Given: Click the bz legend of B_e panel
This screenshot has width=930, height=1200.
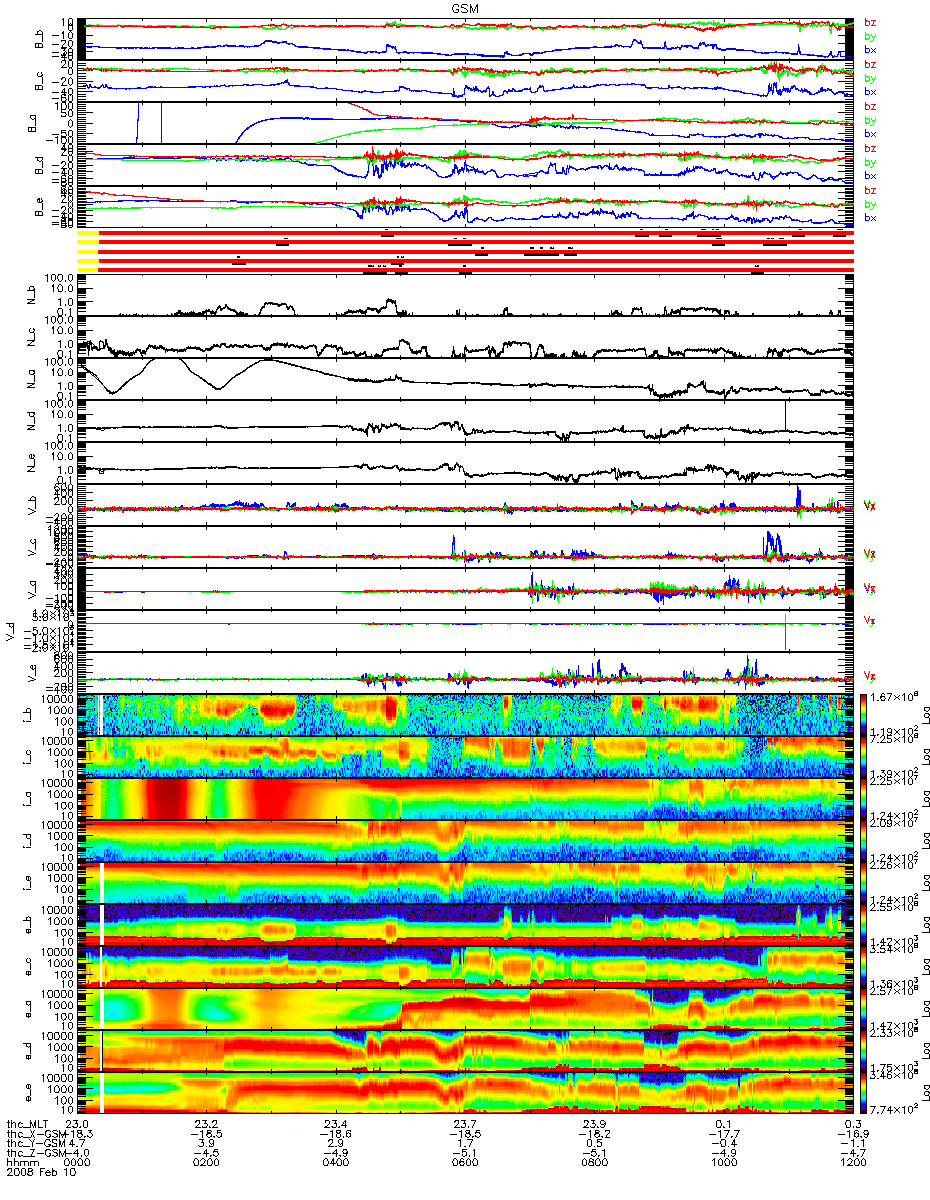Looking at the screenshot, I should 870,191.
